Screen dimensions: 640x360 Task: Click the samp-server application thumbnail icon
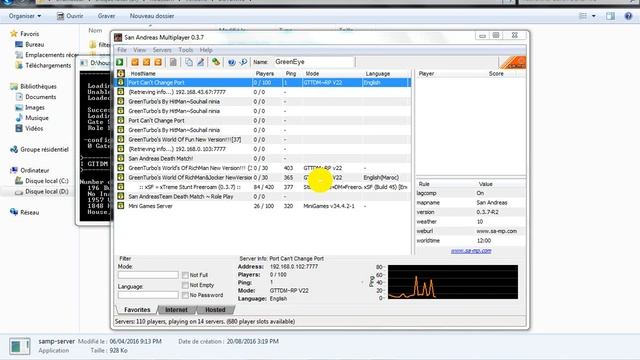tap(20, 346)
